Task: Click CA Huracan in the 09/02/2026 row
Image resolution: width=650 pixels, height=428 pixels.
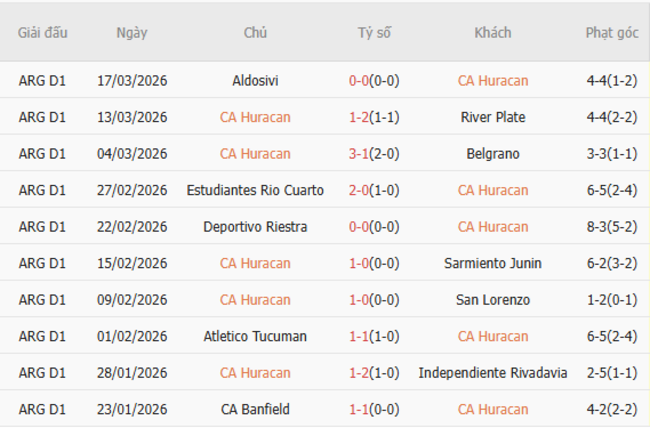Action: (255, 300)
